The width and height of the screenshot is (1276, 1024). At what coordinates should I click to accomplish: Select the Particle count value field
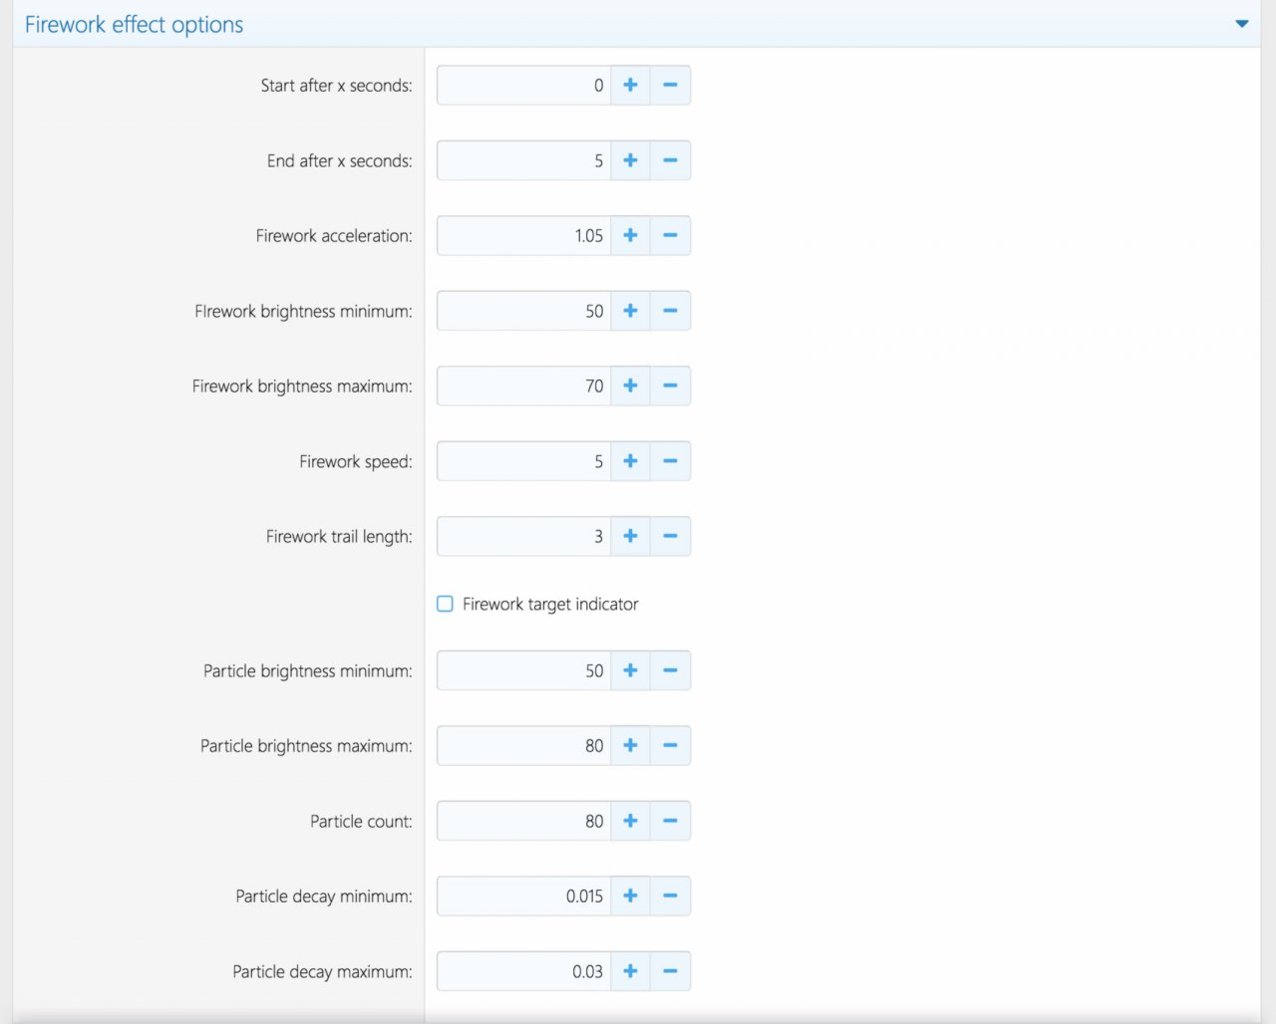523,821
